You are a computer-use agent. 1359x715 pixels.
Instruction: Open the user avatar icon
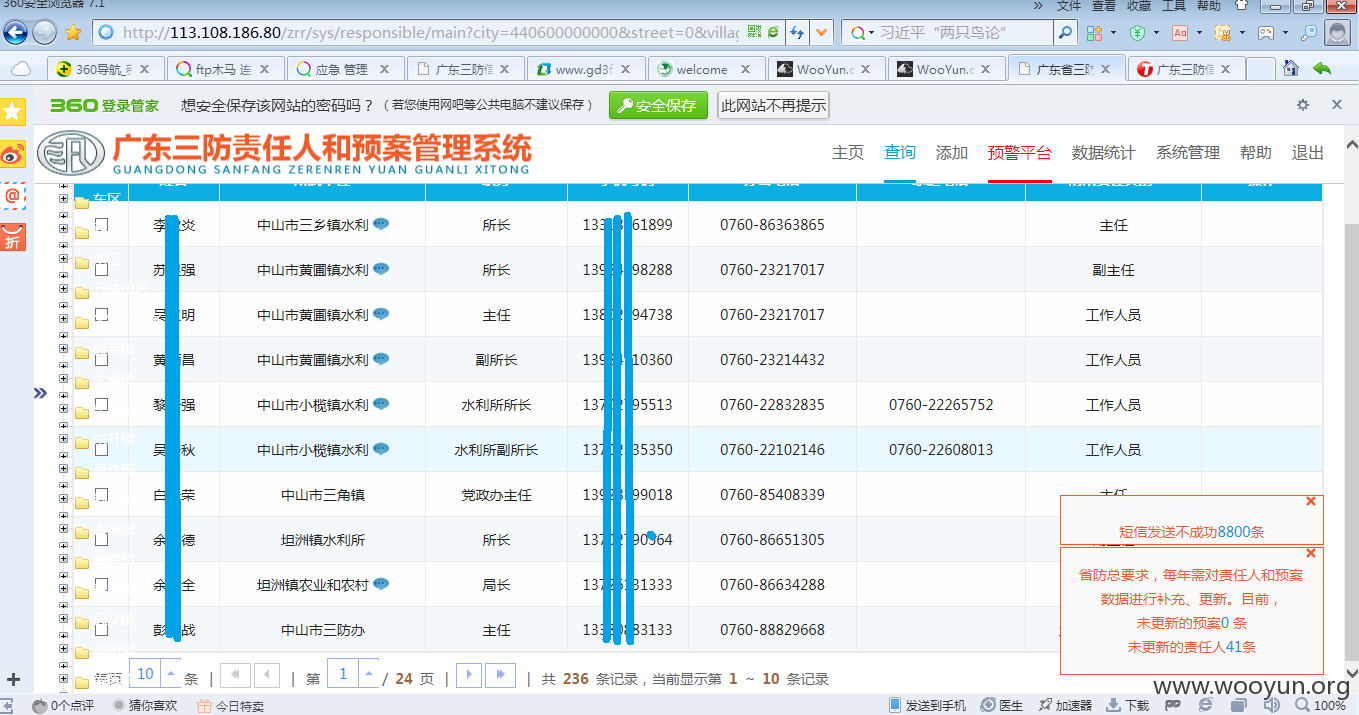pos(1339,33)
